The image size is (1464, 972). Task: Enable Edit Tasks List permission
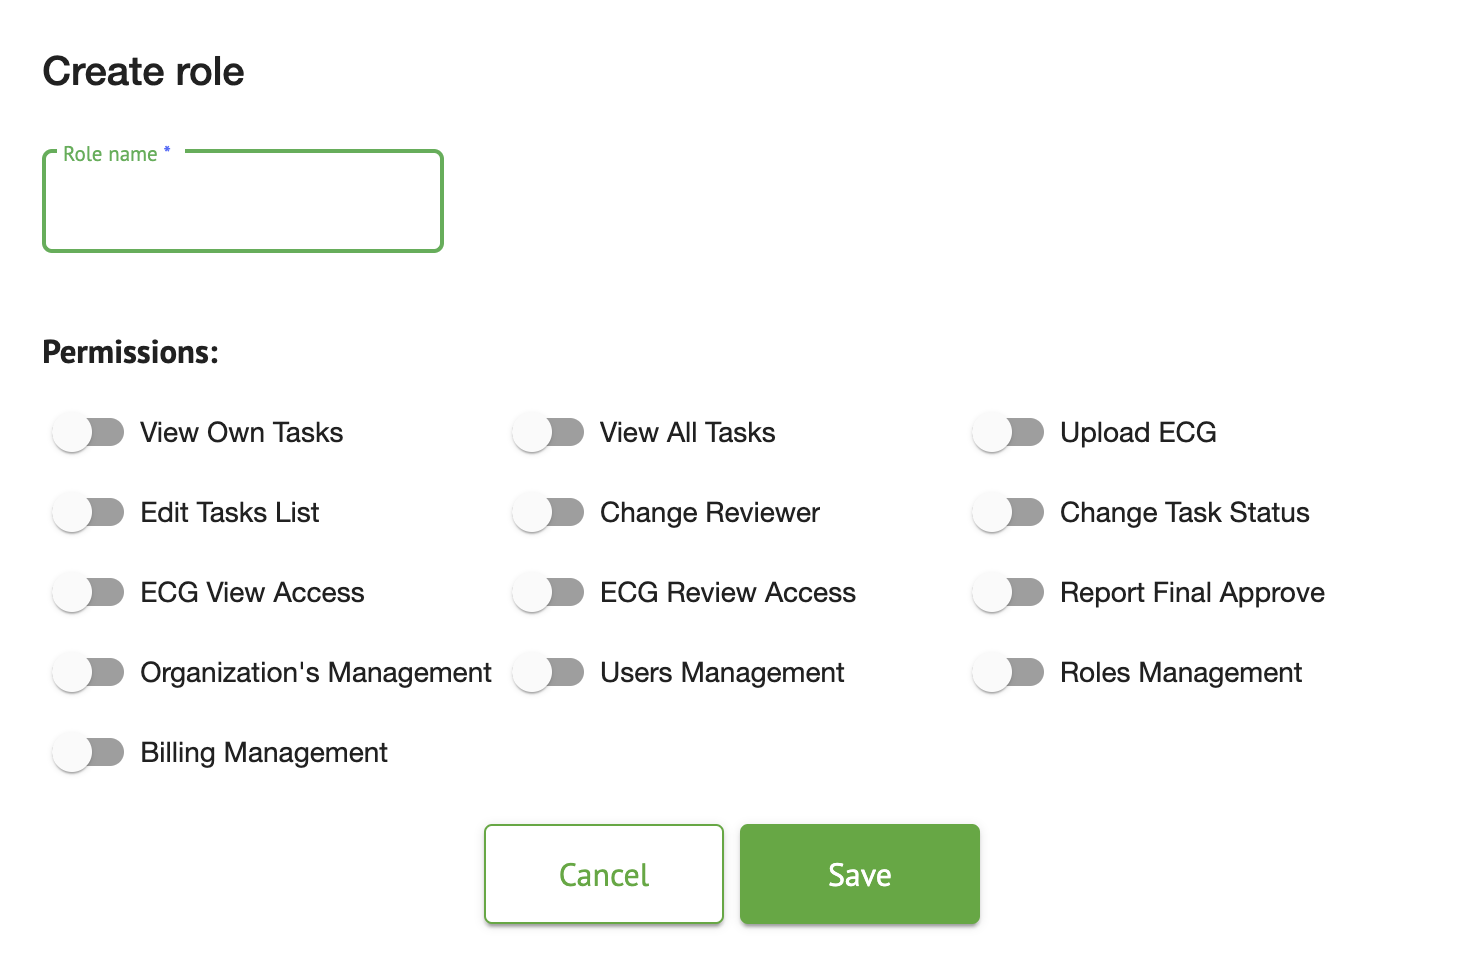[x=88, y=513]
